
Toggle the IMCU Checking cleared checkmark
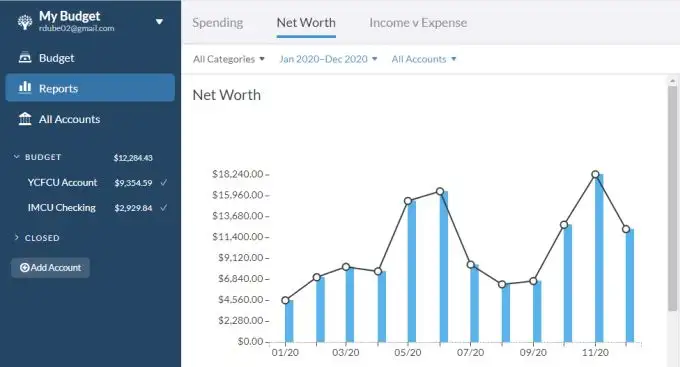(163, 208)
